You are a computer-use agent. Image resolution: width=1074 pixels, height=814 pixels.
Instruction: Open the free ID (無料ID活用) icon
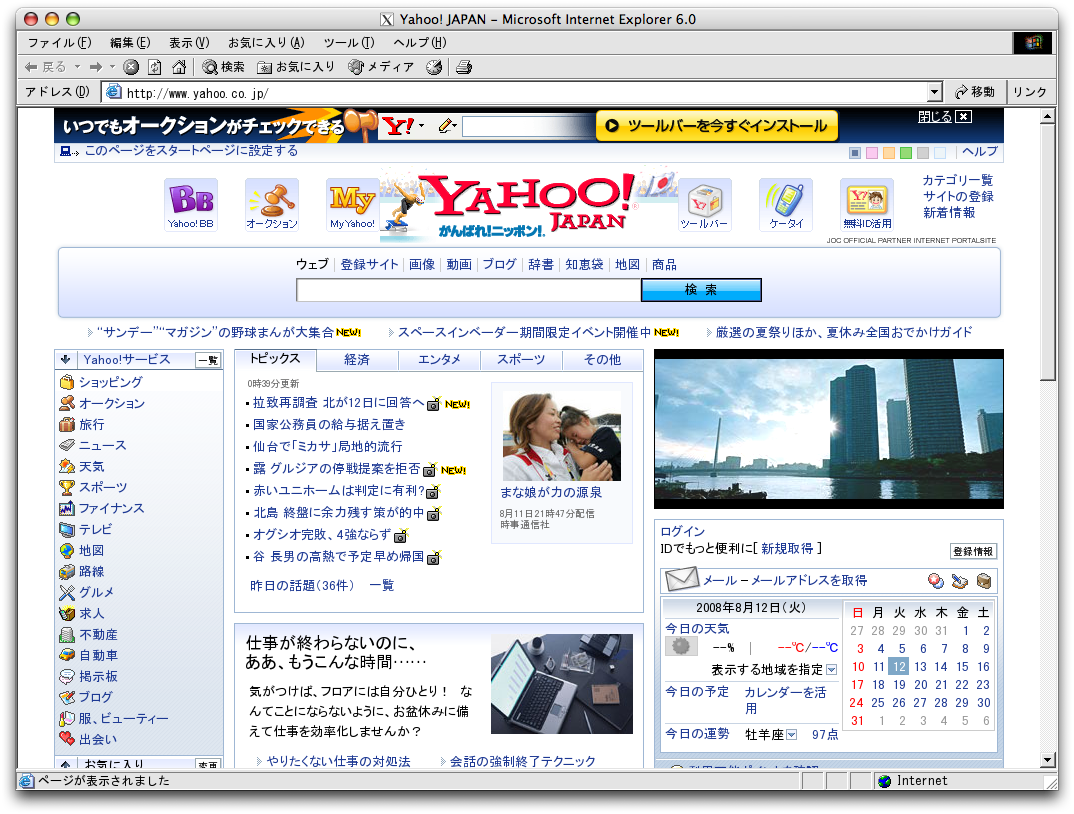[867, 204]
